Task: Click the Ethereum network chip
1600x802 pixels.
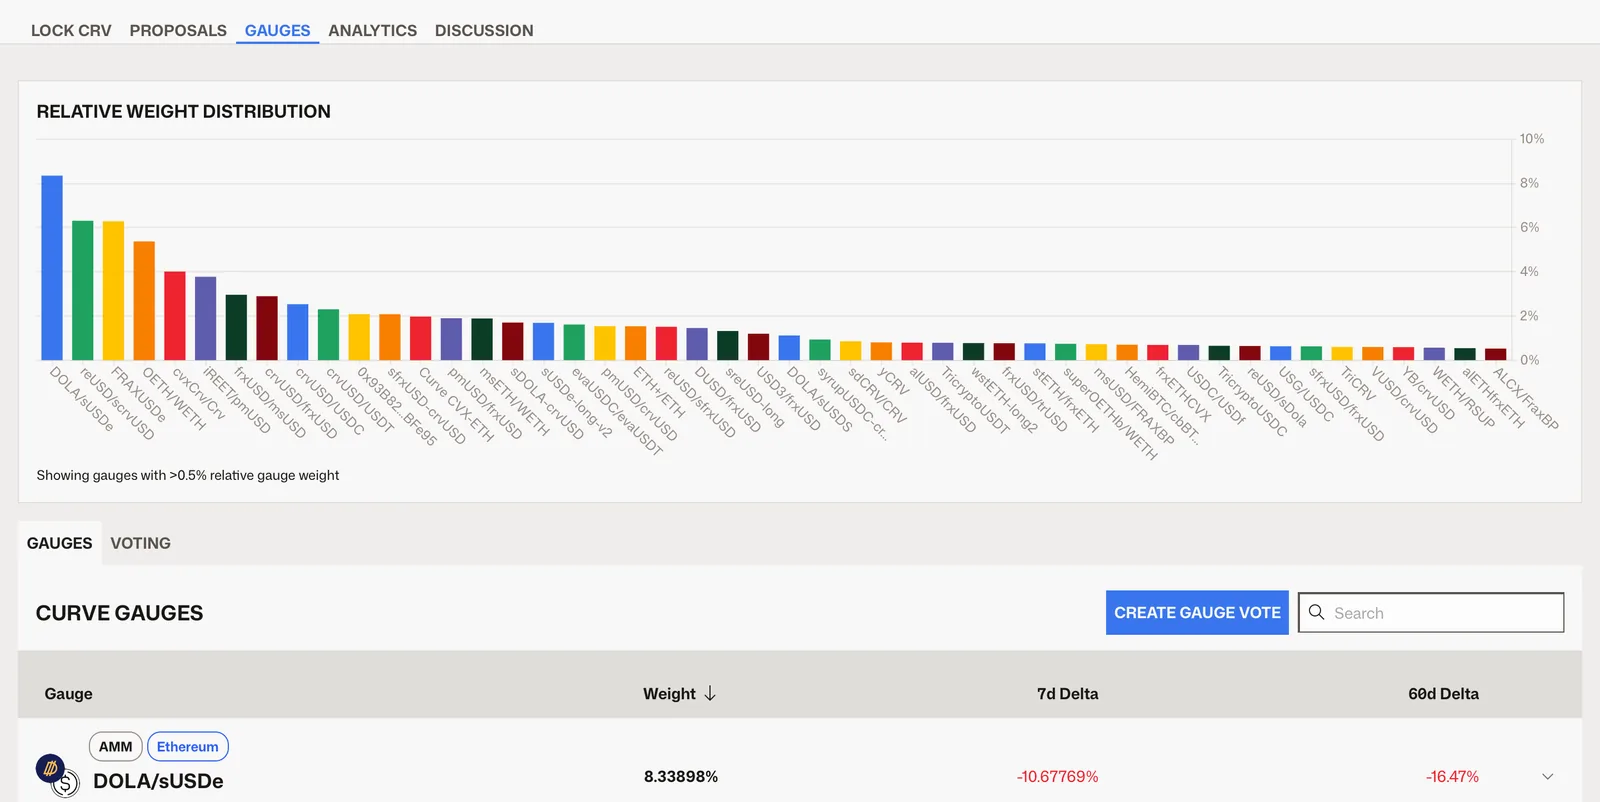Action: point(187,747)
